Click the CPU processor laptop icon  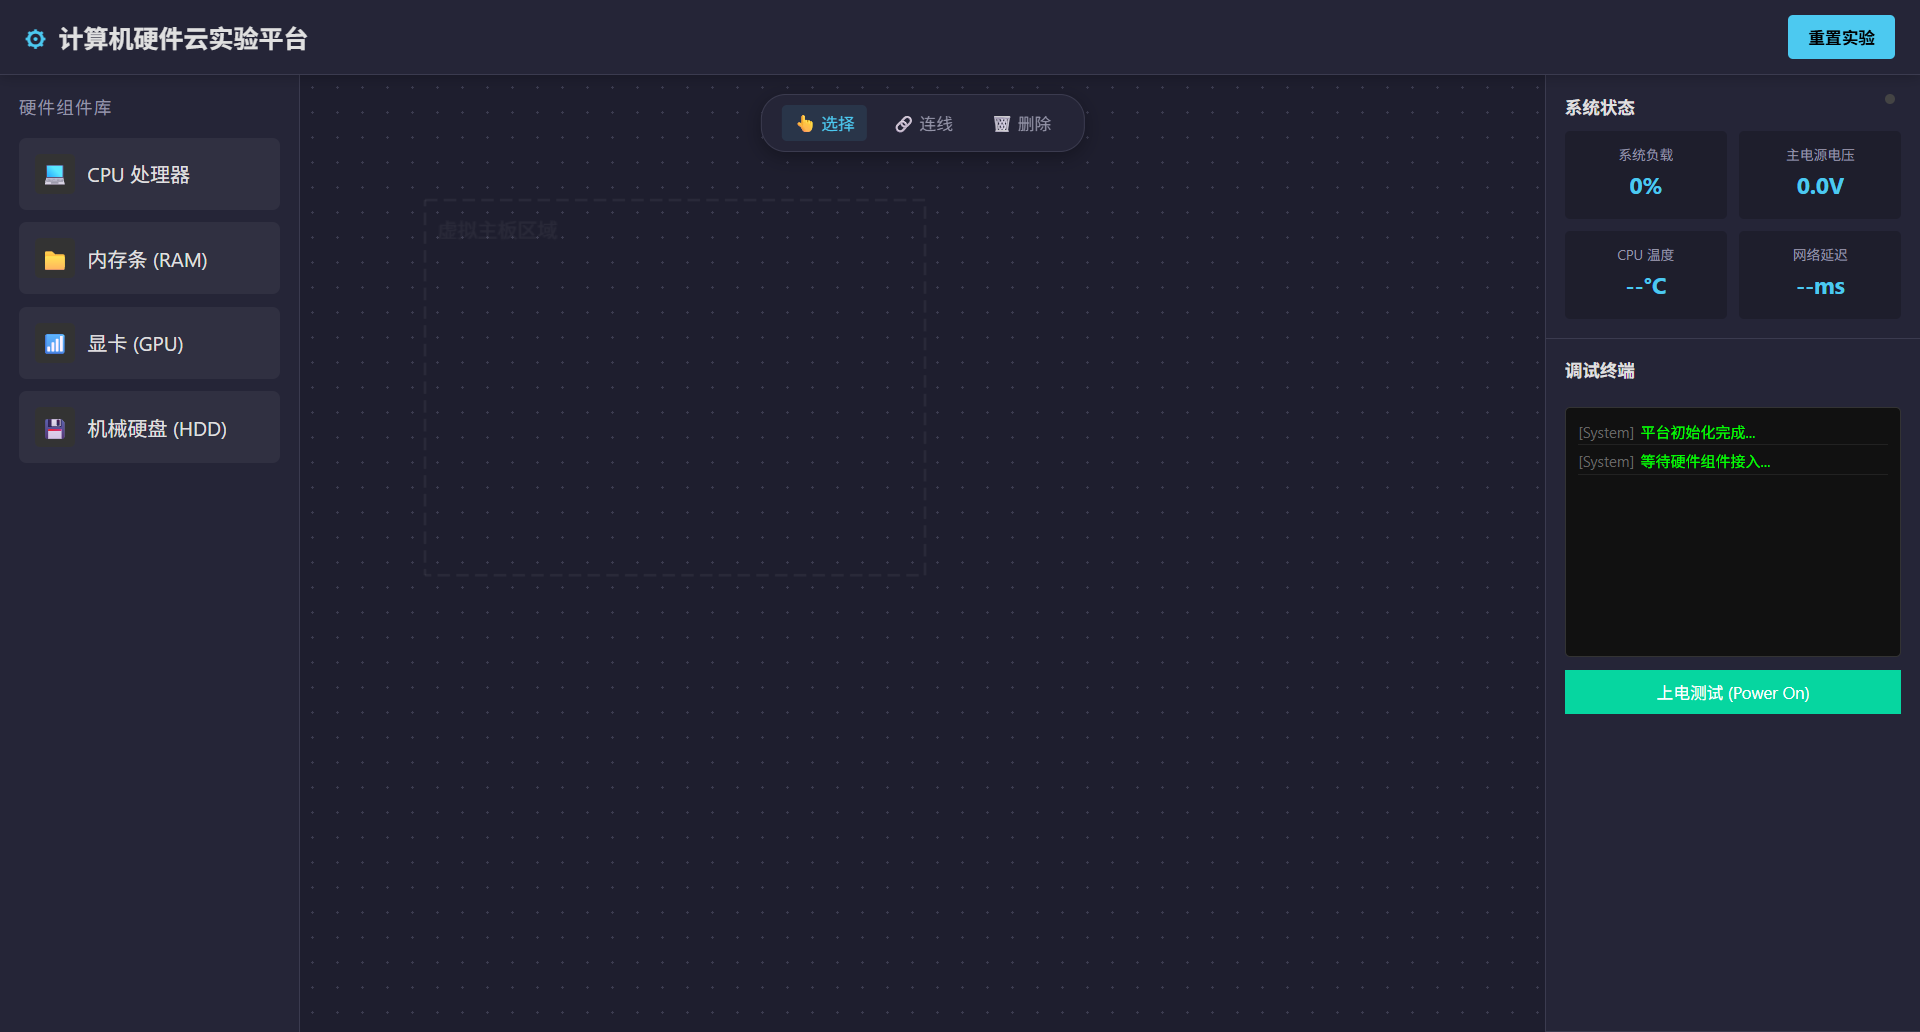point(55,175)
